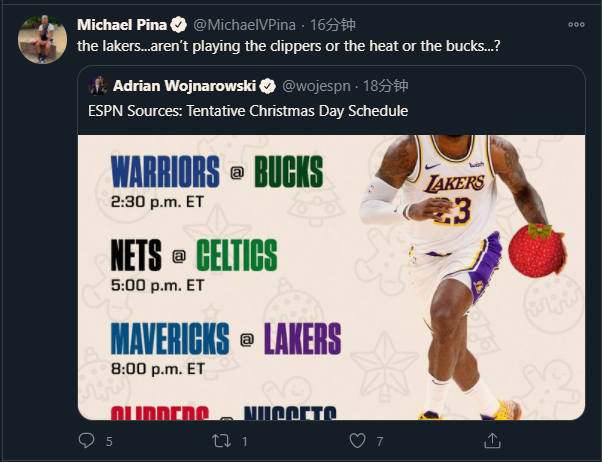Click Michael Pina's profile avatar
The height and width of the screenshot is (462, 602).
[x=42, y=38]
